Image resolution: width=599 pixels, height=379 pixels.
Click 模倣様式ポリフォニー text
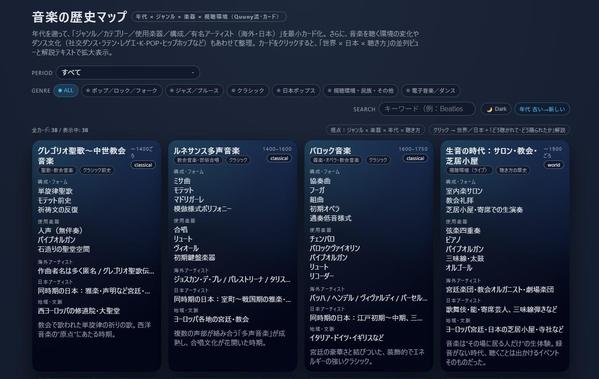tap(202, 209)
